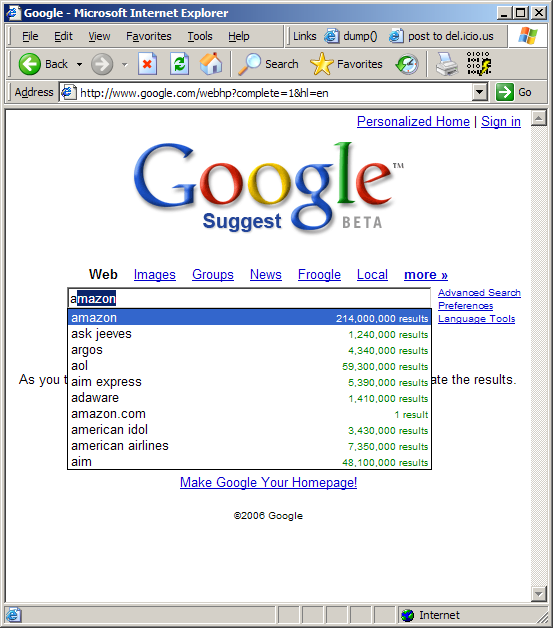Click the Advanced Search link
Screen dimensions: 553x628
click(x=479, y=293)
